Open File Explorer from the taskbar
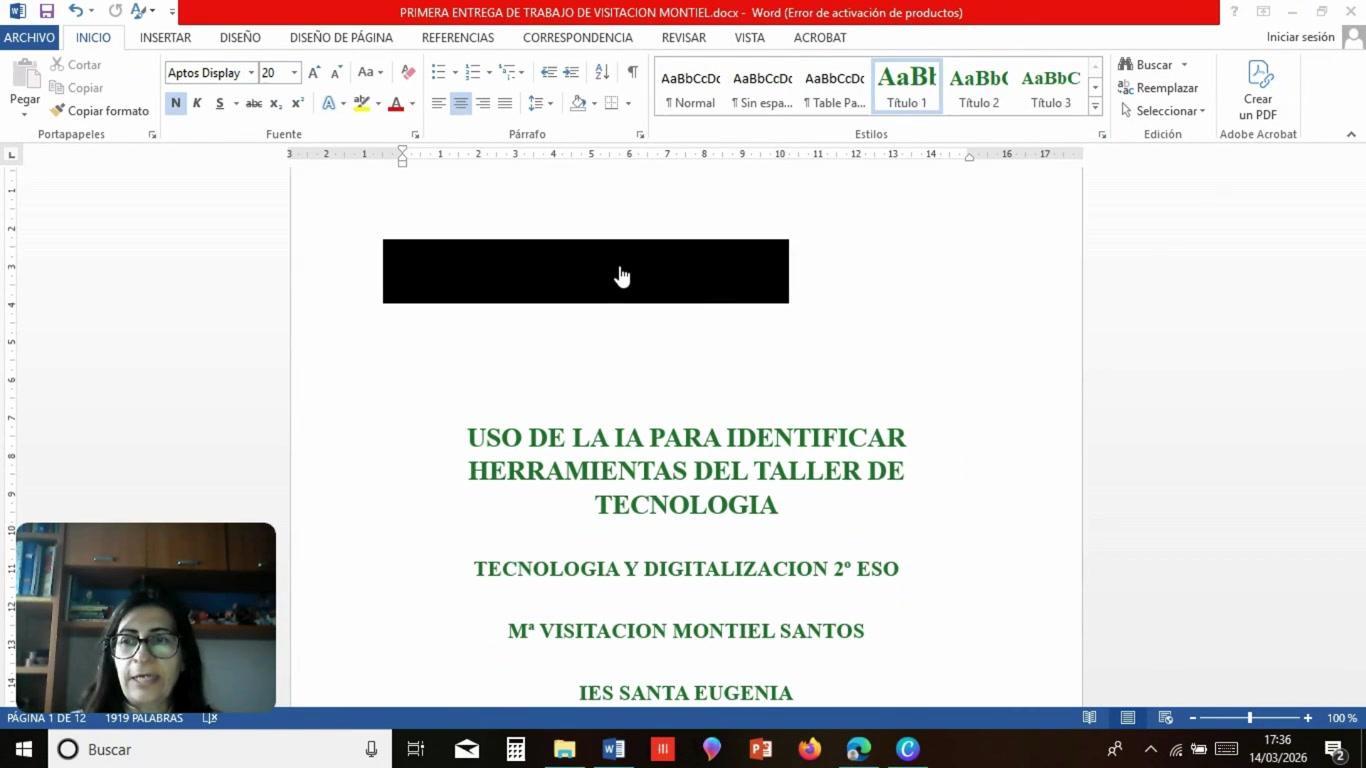Screen dimensions: 1366x768 pyautogui.click(x=565, y=749)
